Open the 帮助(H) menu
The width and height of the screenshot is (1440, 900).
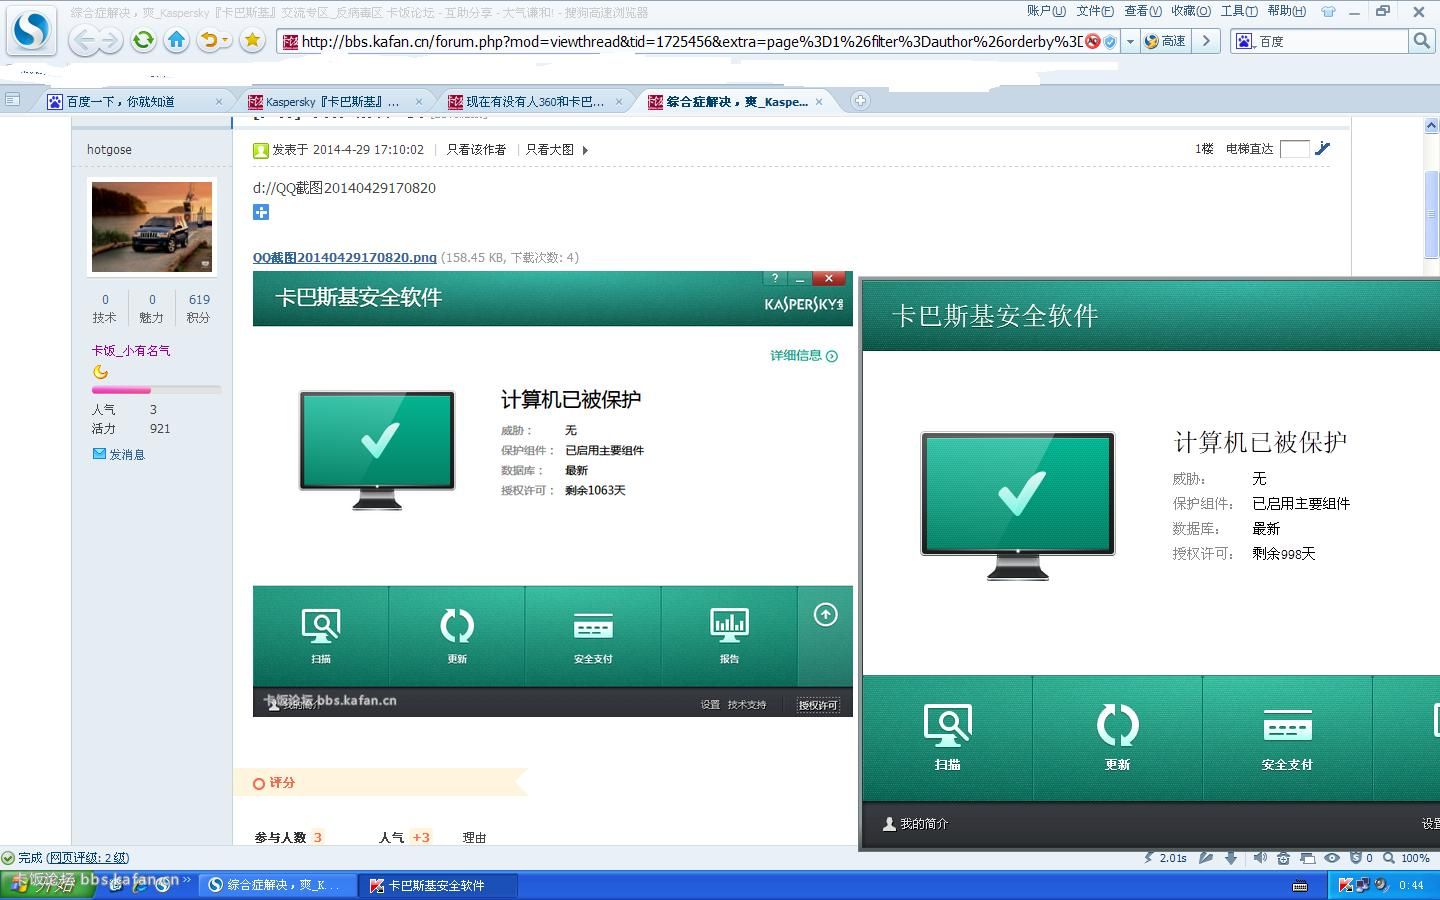[x=1287, y=11]
